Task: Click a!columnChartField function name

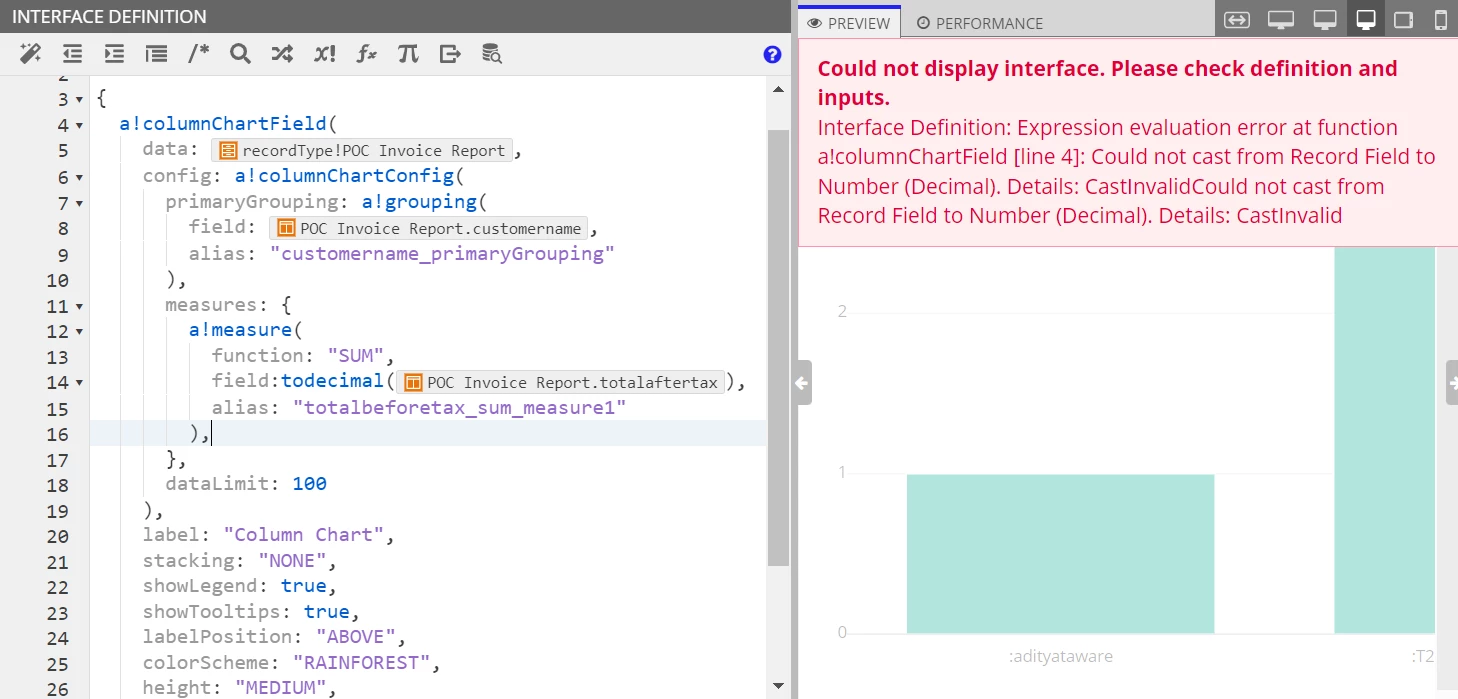Action: (x=222, y=124)
